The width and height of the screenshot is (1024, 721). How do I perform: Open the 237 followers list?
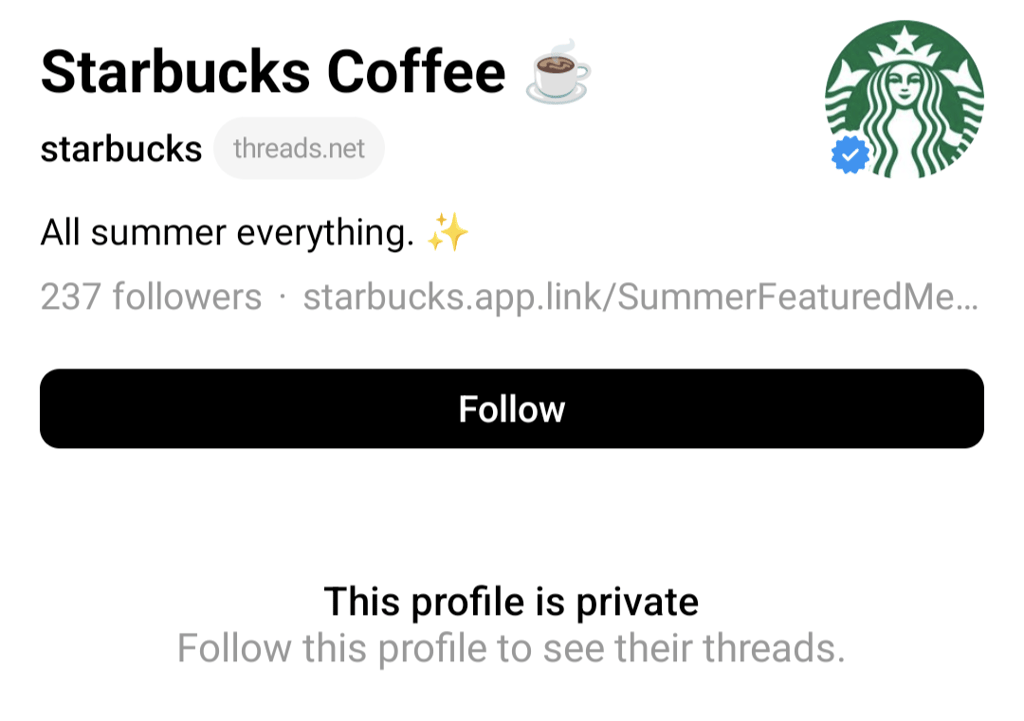point(150,297)
